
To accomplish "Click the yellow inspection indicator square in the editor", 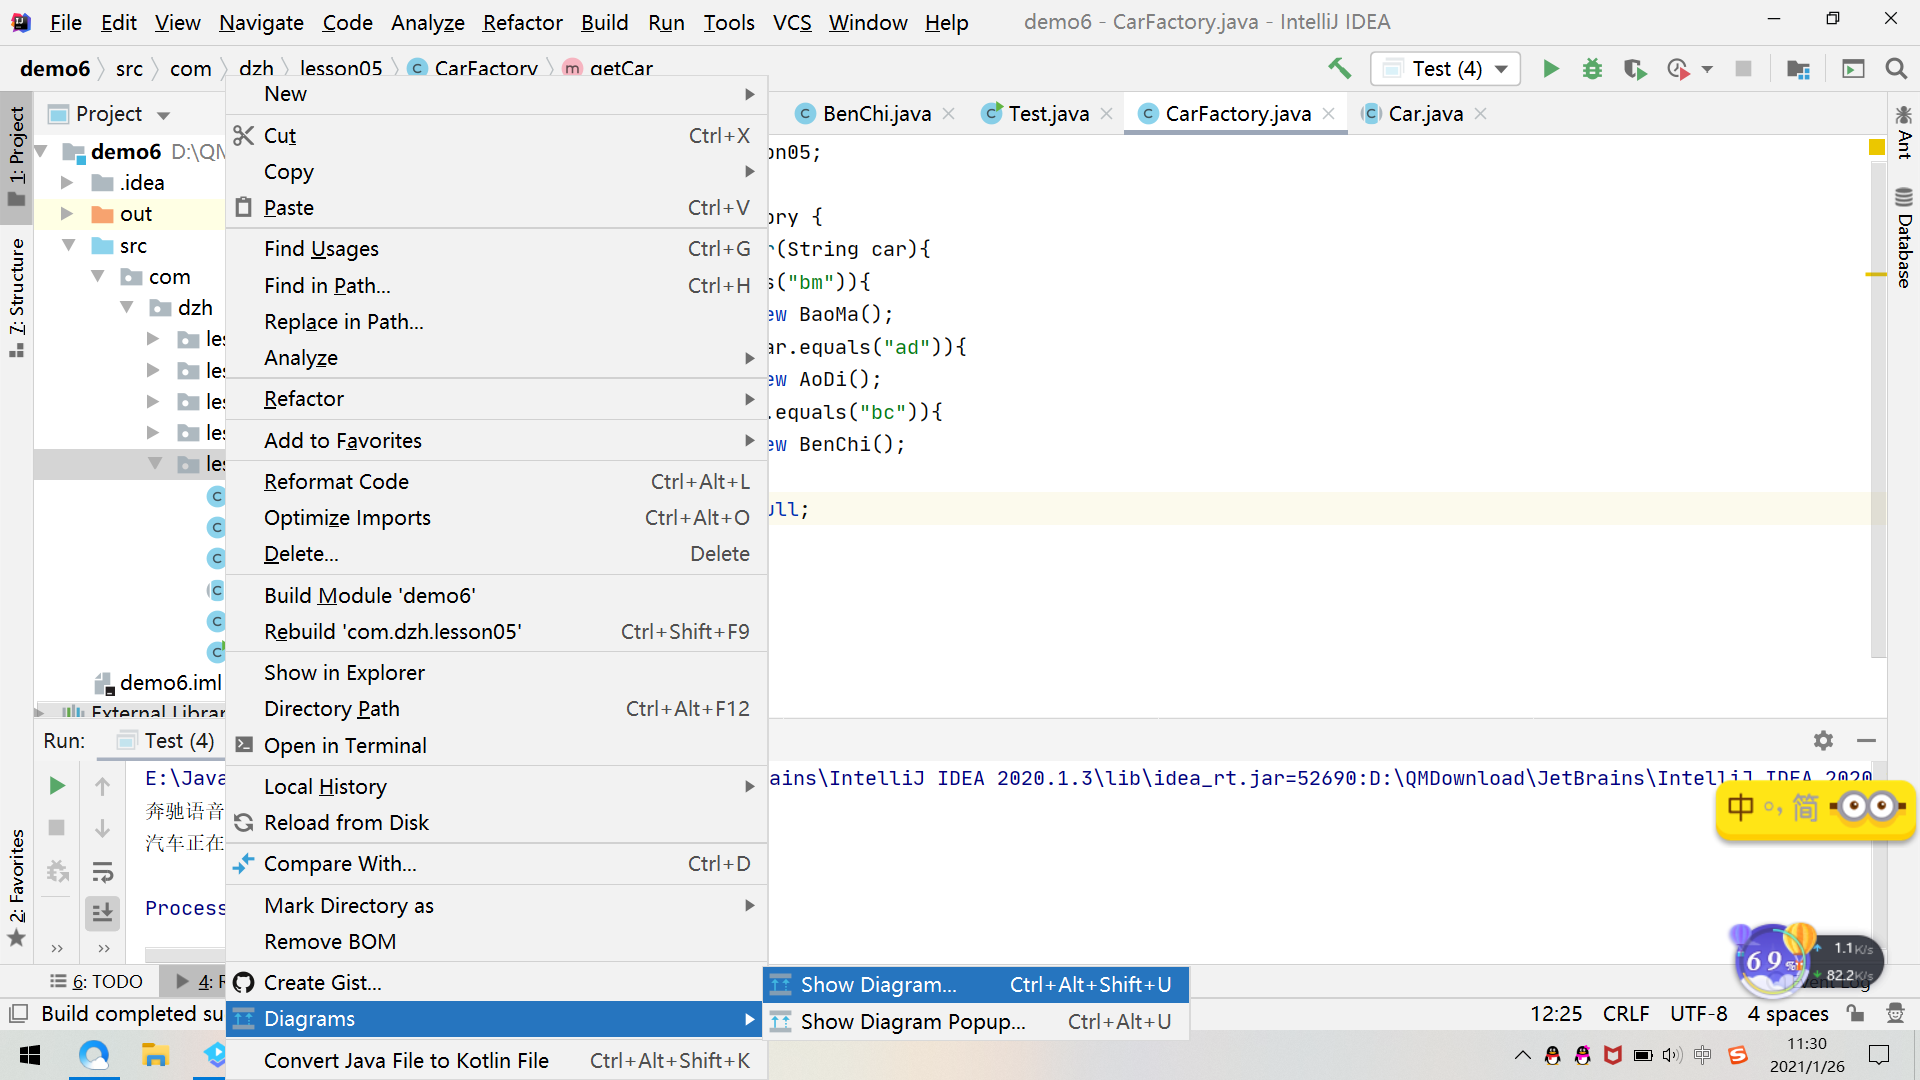I will tap(1876, 148).
